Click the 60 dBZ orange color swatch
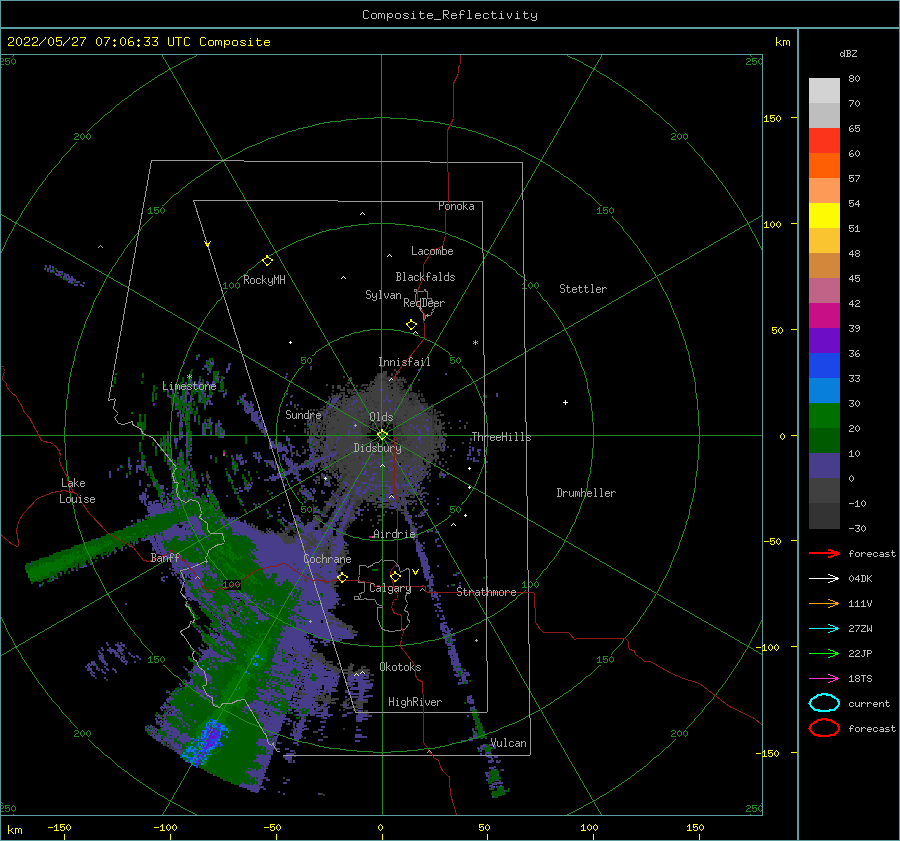Viewport: 900px width, 841px height. [824, 165]
